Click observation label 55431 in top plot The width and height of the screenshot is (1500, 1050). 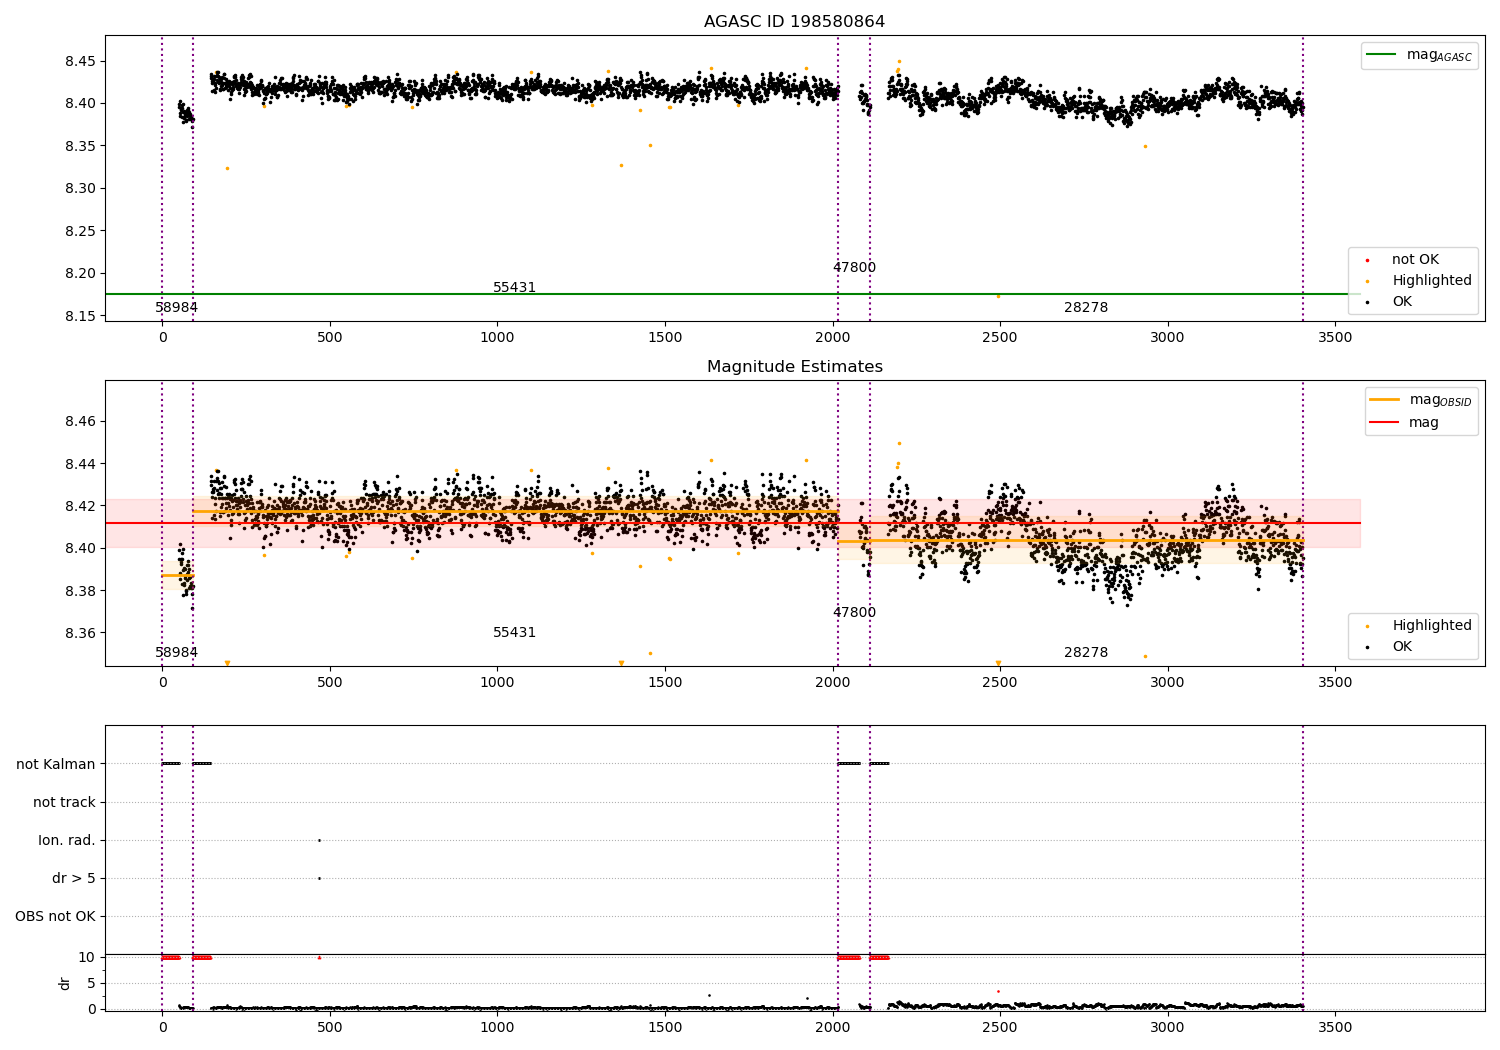514,288
